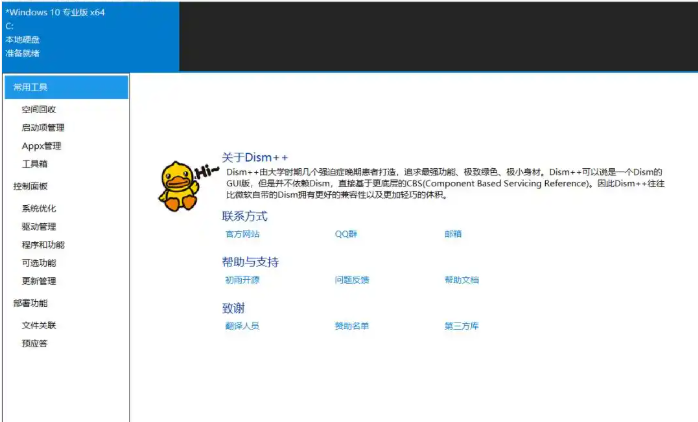Click the 致谢 heading

tap(233, 308)
